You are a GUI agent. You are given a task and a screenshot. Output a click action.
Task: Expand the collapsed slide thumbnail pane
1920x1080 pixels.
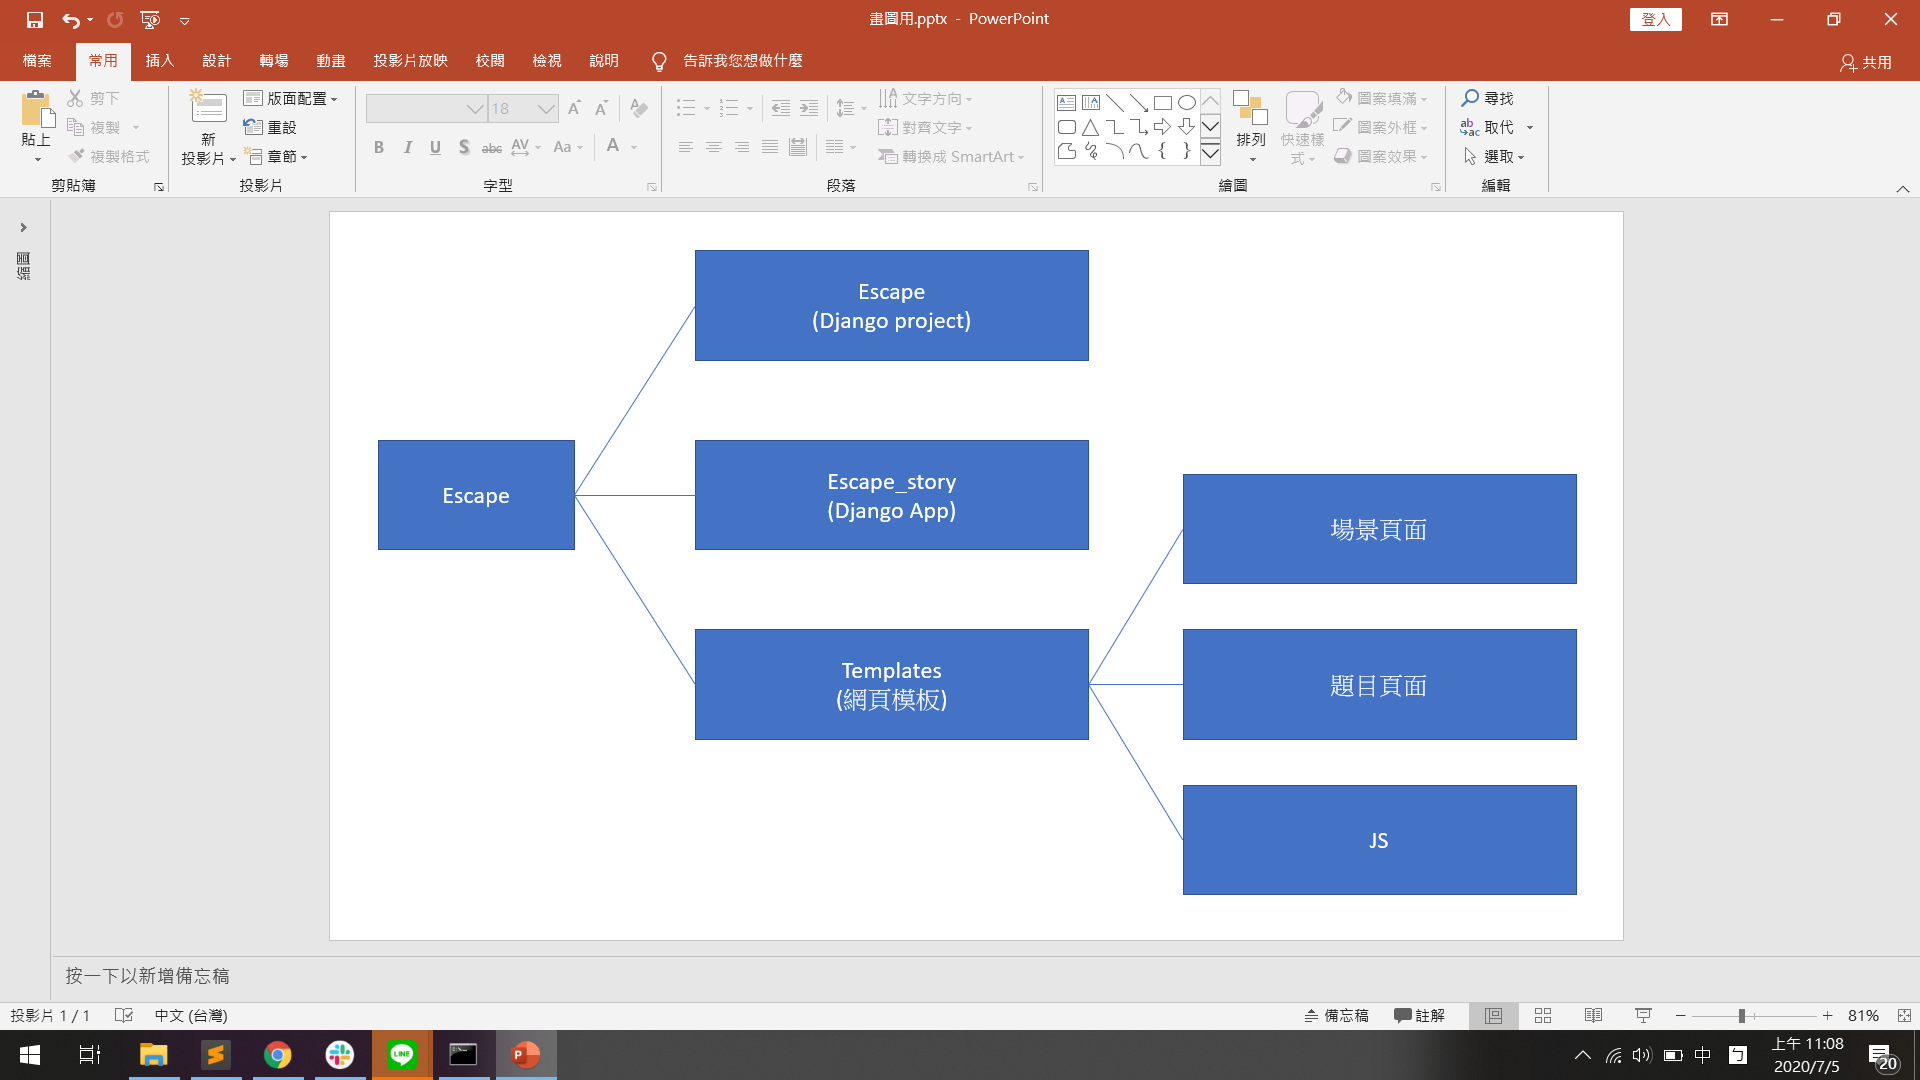click(x=23, y=228)
